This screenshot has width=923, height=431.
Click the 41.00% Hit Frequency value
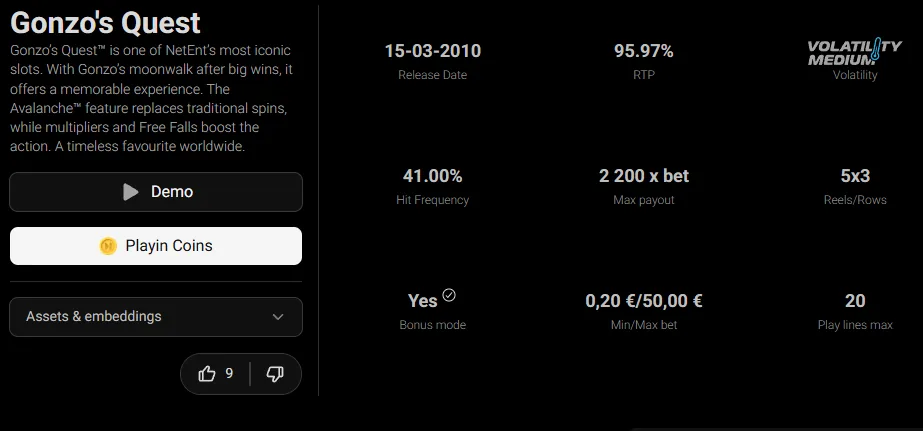click(x=433, y=176)
